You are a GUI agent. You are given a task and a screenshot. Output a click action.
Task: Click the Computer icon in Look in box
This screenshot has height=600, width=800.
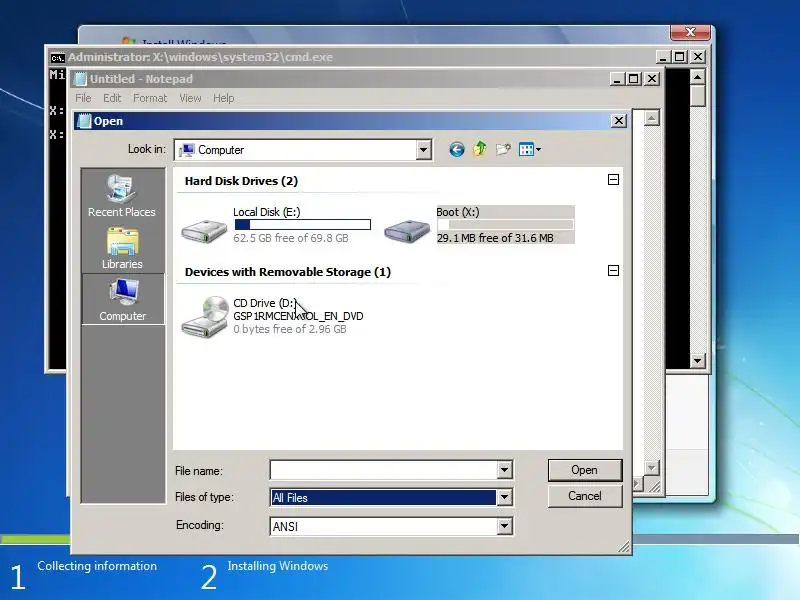click(187, 150)
